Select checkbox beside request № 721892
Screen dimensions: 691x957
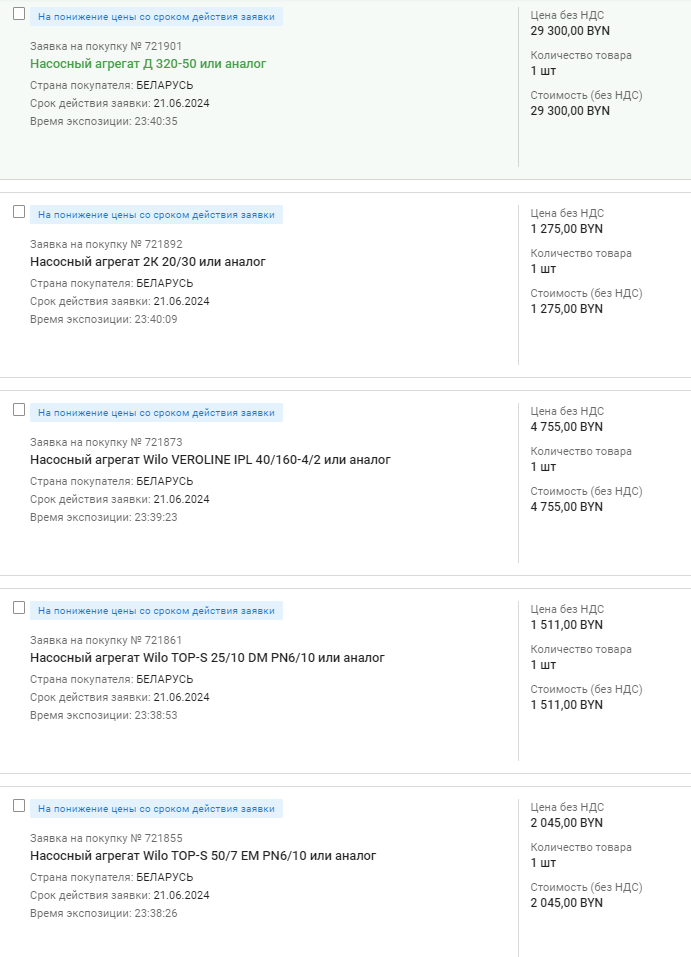click(19, 212)
